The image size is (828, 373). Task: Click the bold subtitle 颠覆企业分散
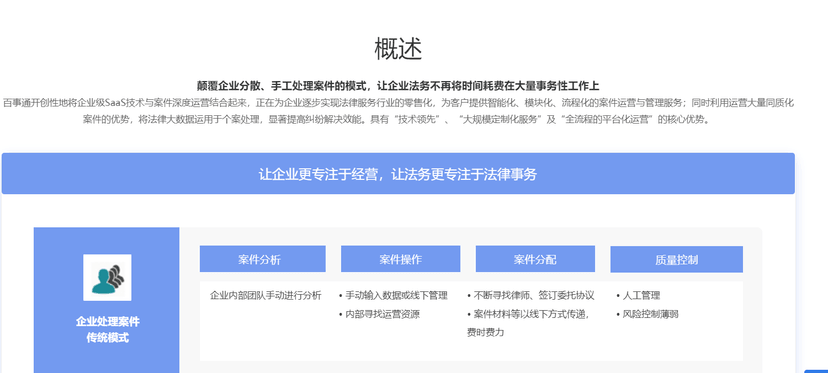pos(398,86)
